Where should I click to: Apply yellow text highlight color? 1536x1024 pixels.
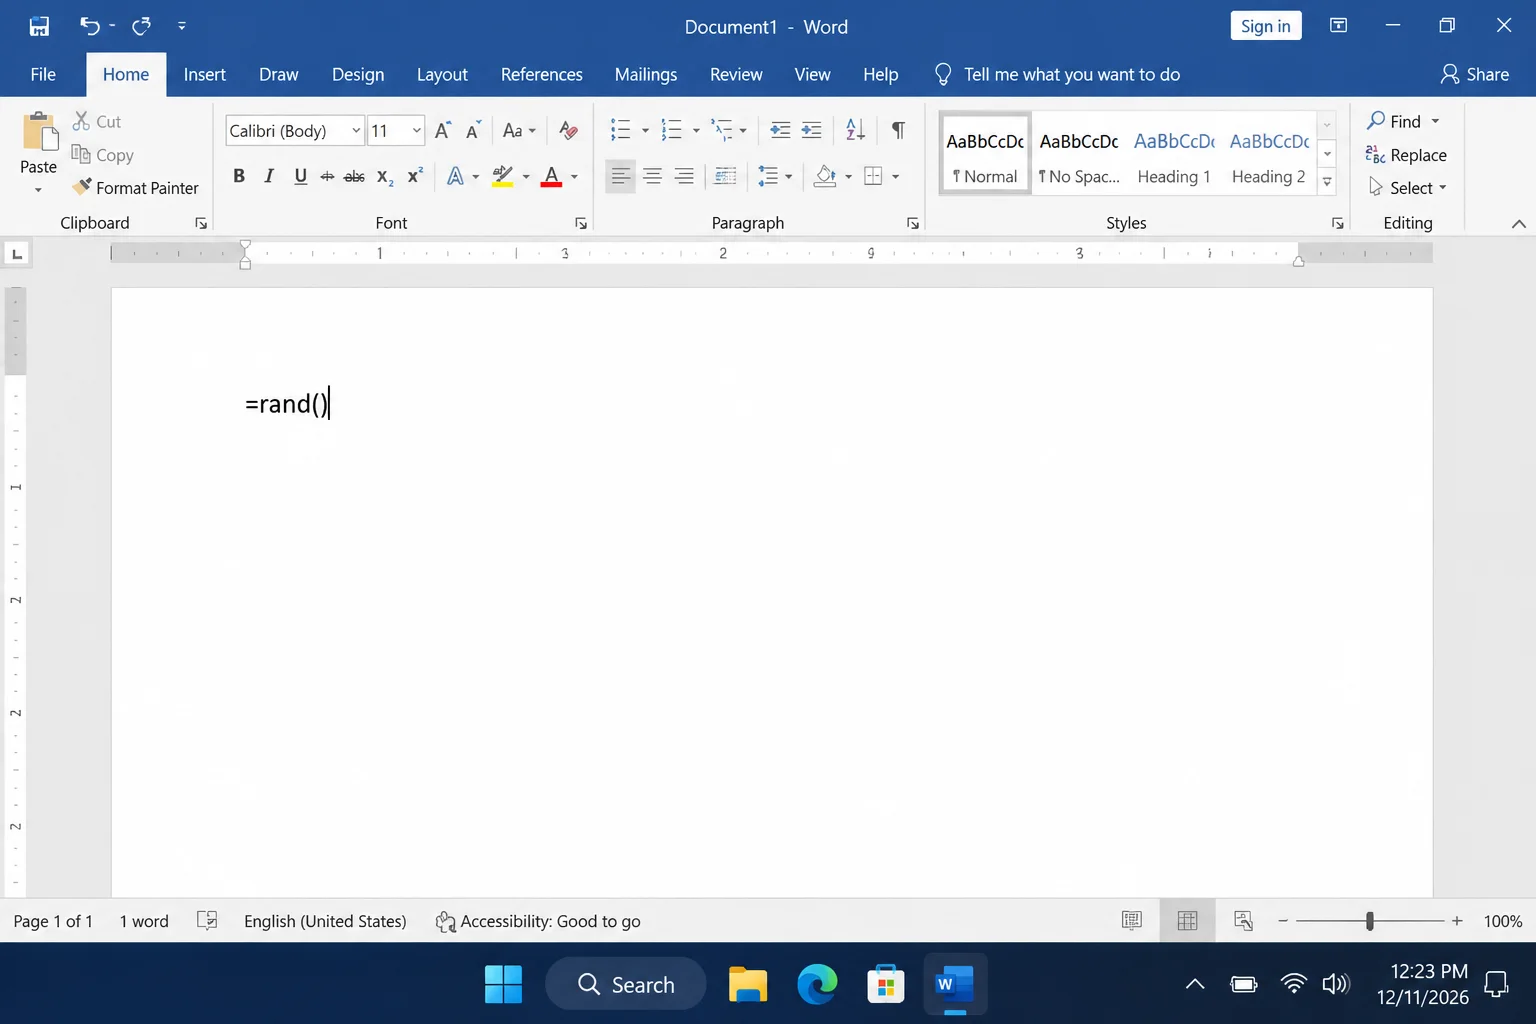coord(503,177)
